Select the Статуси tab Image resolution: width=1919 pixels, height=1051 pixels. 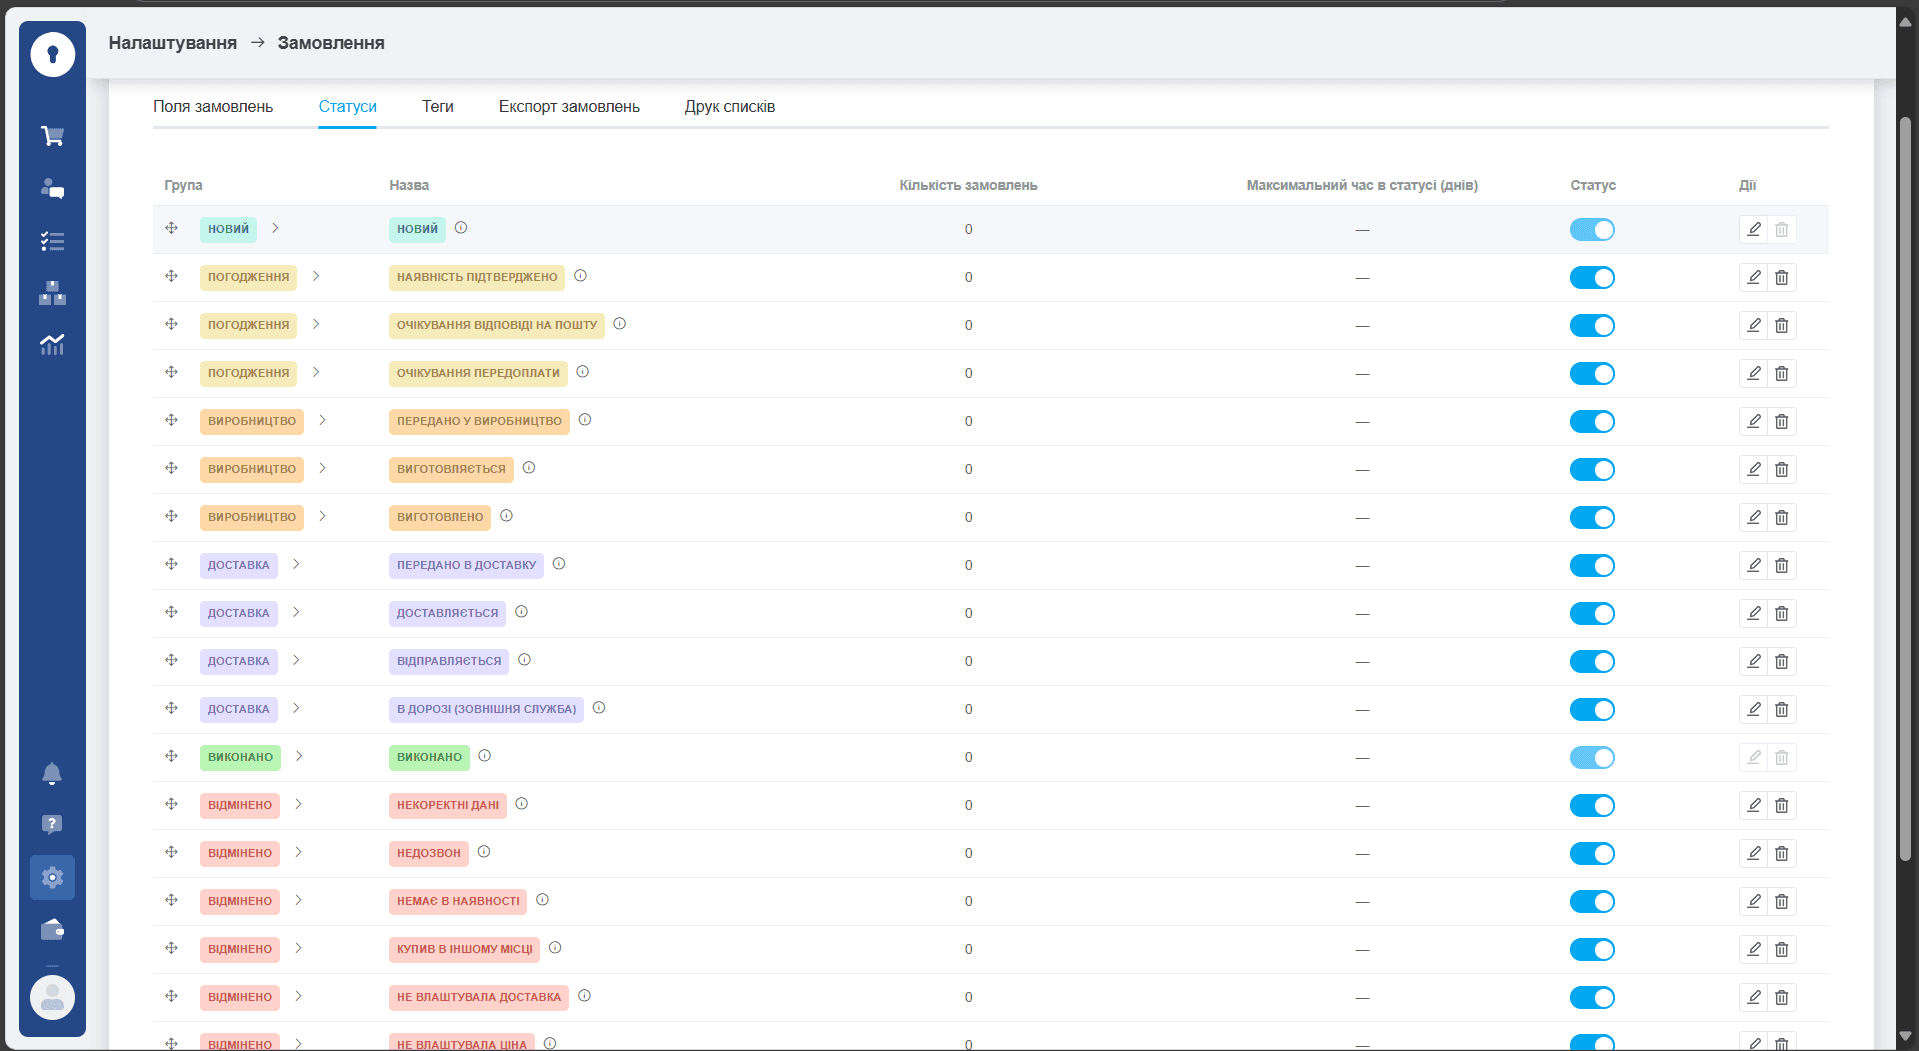click(x=347, y=106)
